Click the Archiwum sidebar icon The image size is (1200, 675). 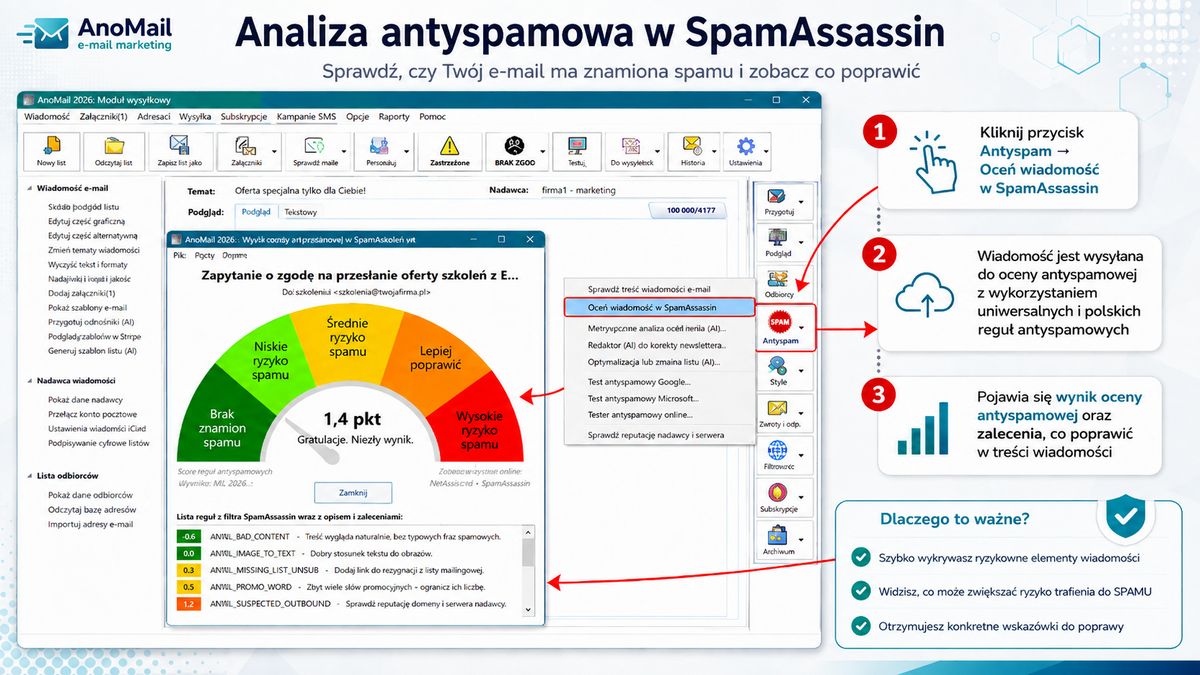[778, 536]
